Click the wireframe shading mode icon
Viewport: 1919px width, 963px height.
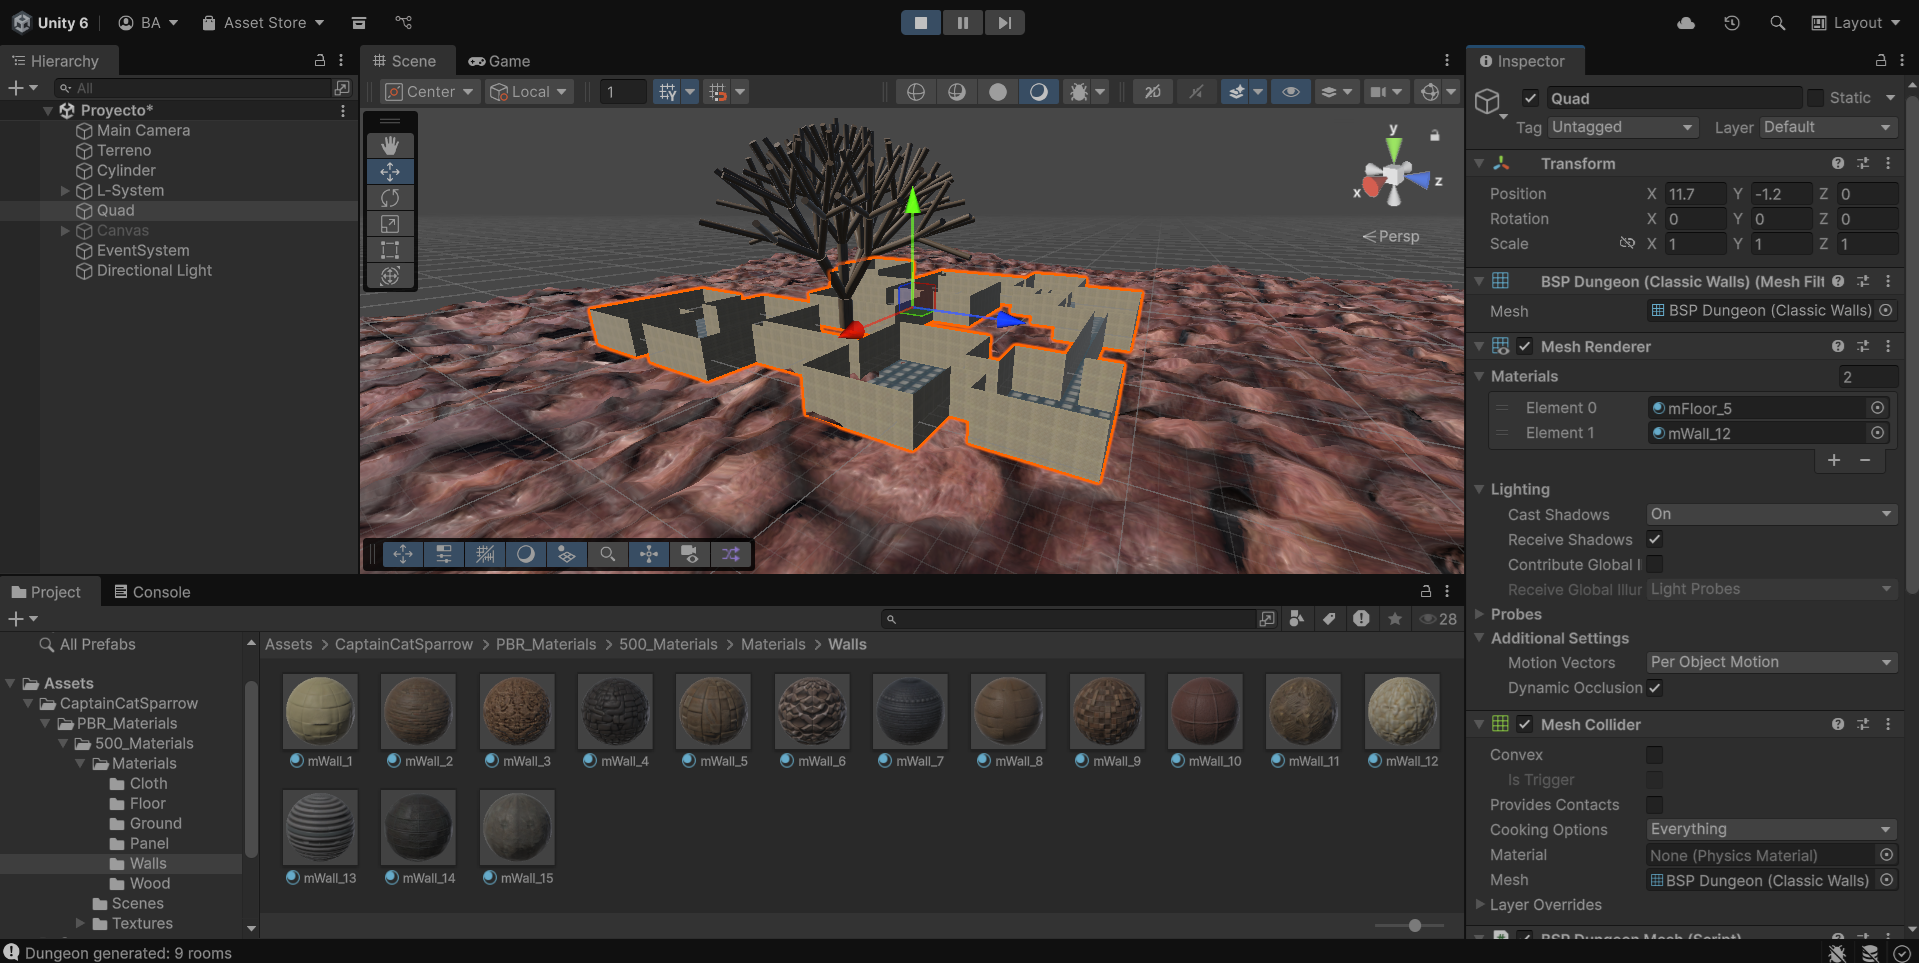(915, 92)
